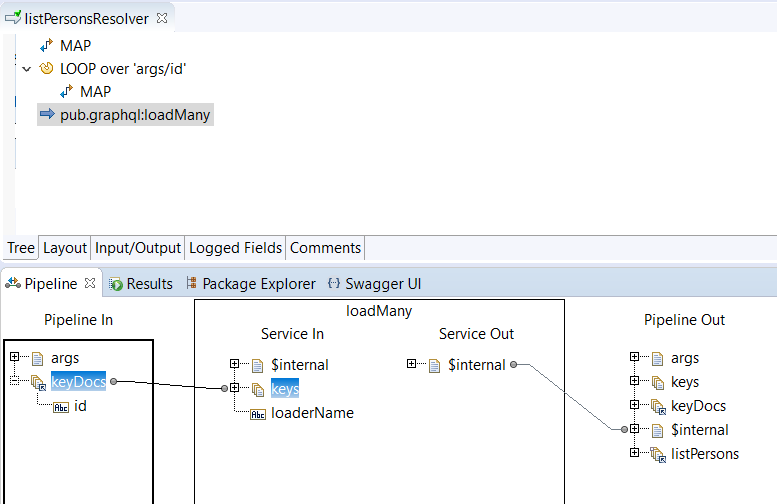Open the Input/Output tab
Screen dimensions: 777x504
pos(138,247)
